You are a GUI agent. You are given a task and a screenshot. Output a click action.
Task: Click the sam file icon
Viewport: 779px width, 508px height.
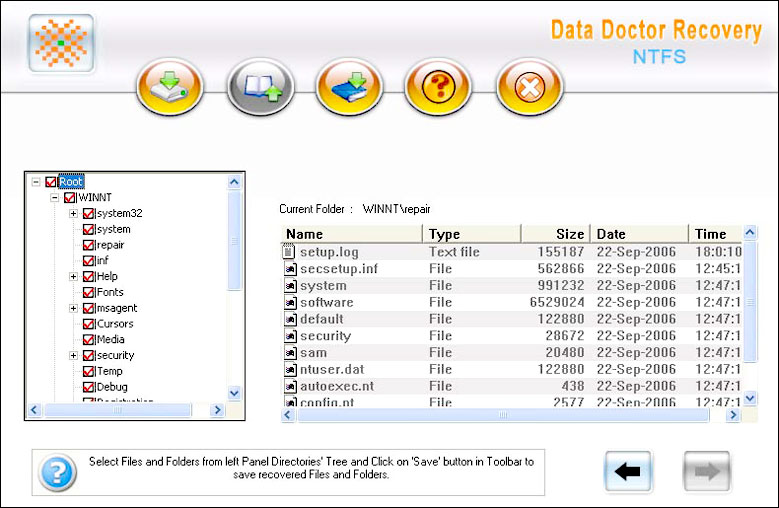[290, 353]
